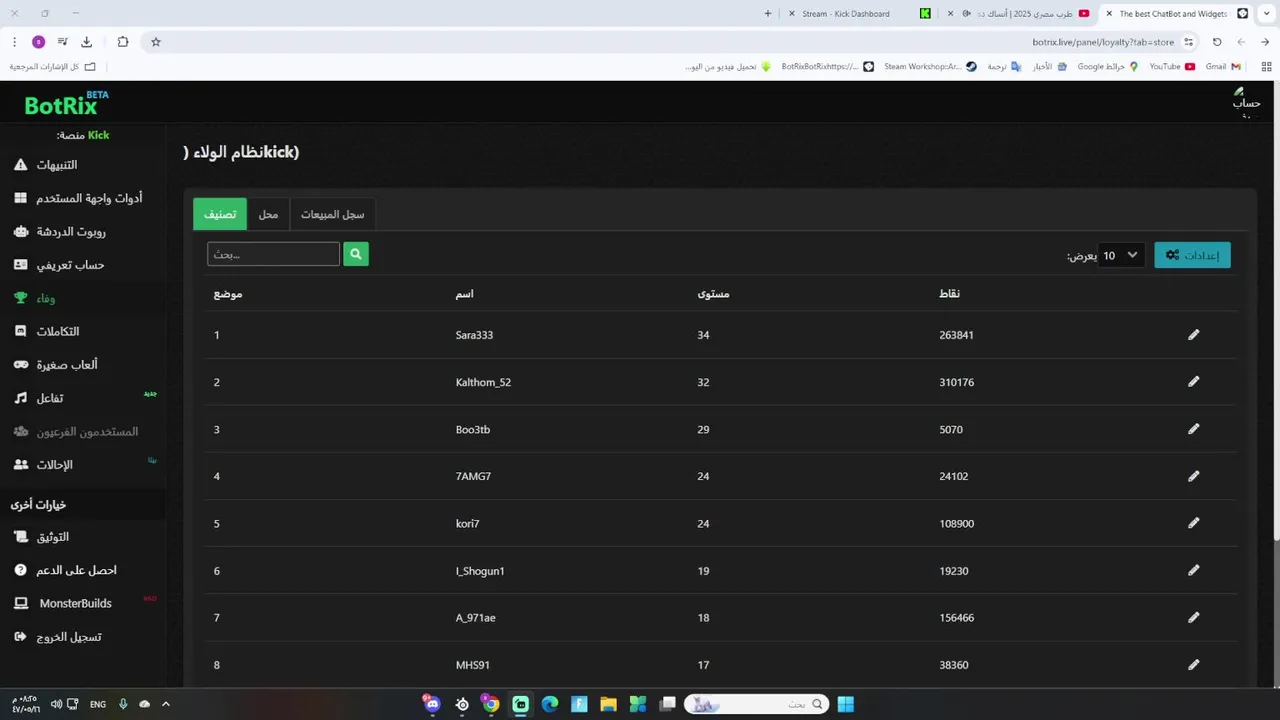Open the خرائط Google maps bookmark
This screenshot has width=1280, height=720.
coord(1107,67)
